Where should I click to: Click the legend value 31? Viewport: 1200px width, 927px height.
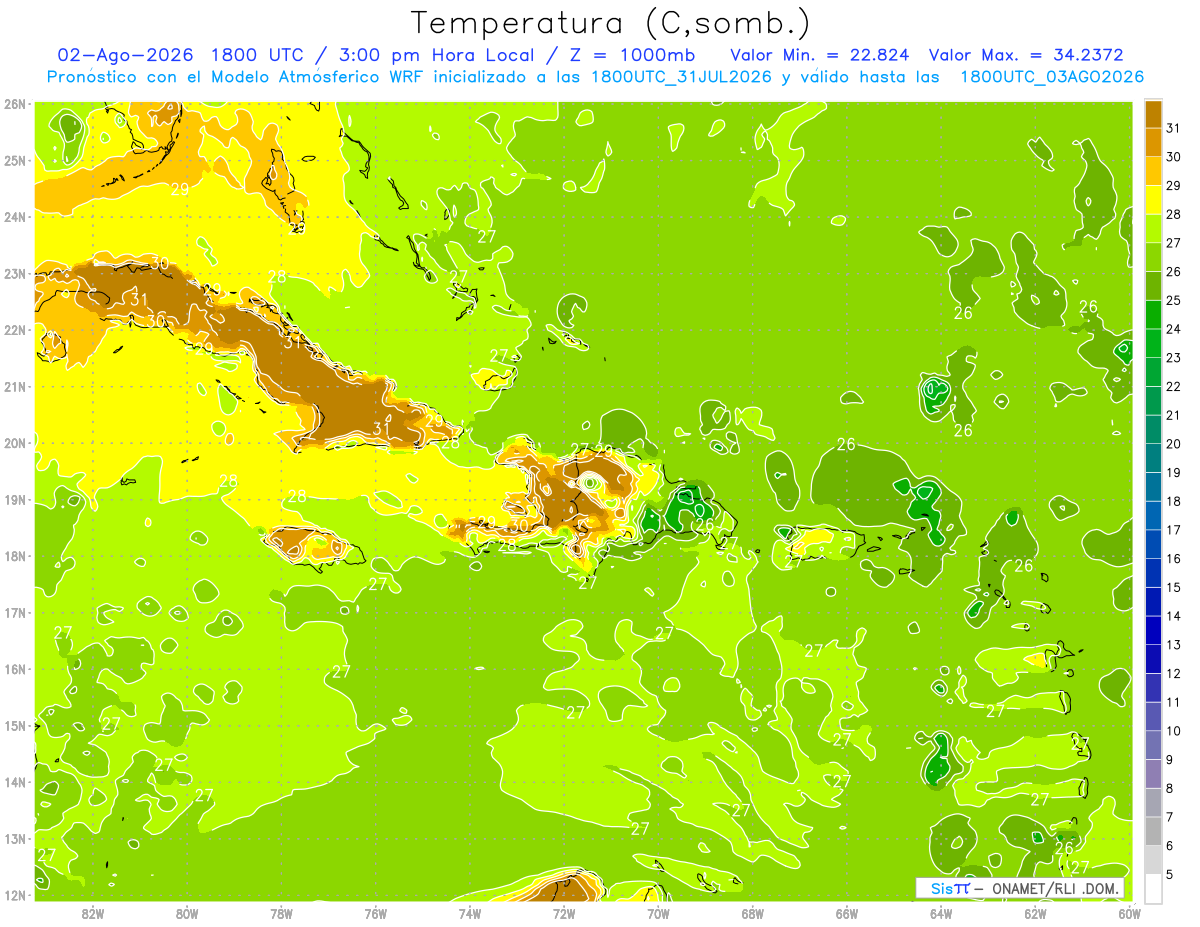(x=1173, y=127)
